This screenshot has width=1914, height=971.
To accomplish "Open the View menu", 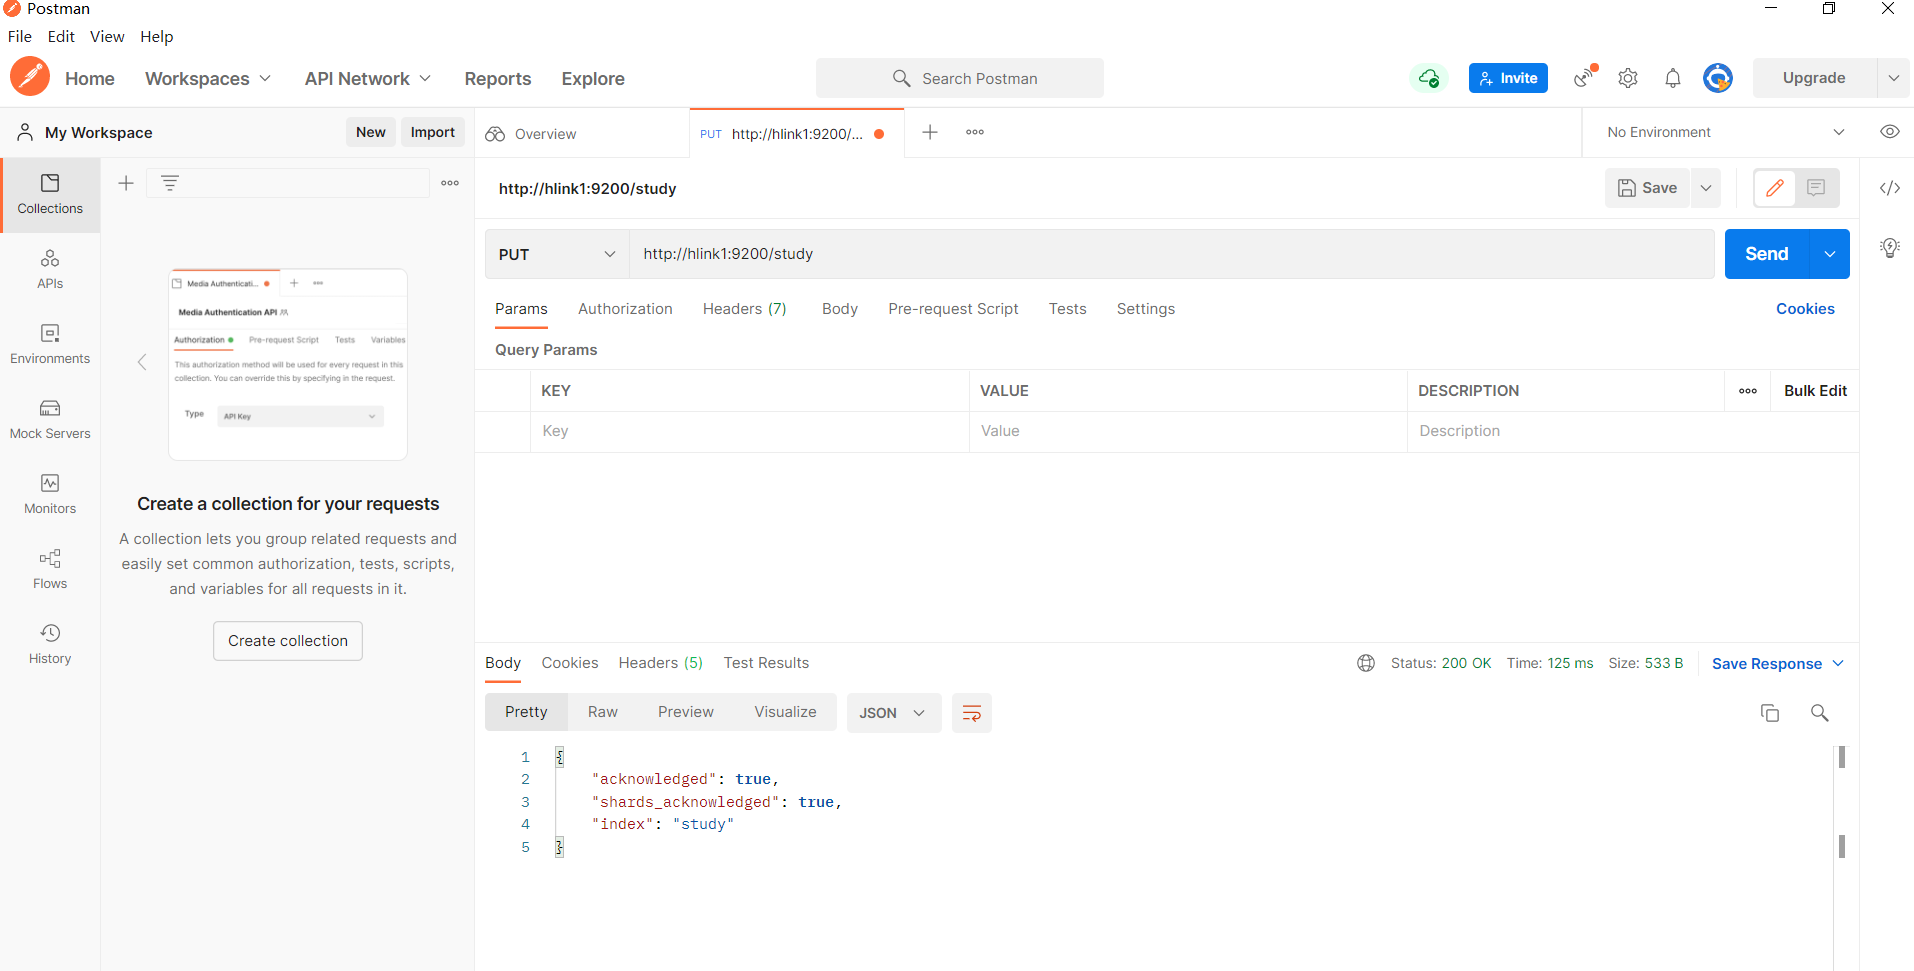I will 106,36.
